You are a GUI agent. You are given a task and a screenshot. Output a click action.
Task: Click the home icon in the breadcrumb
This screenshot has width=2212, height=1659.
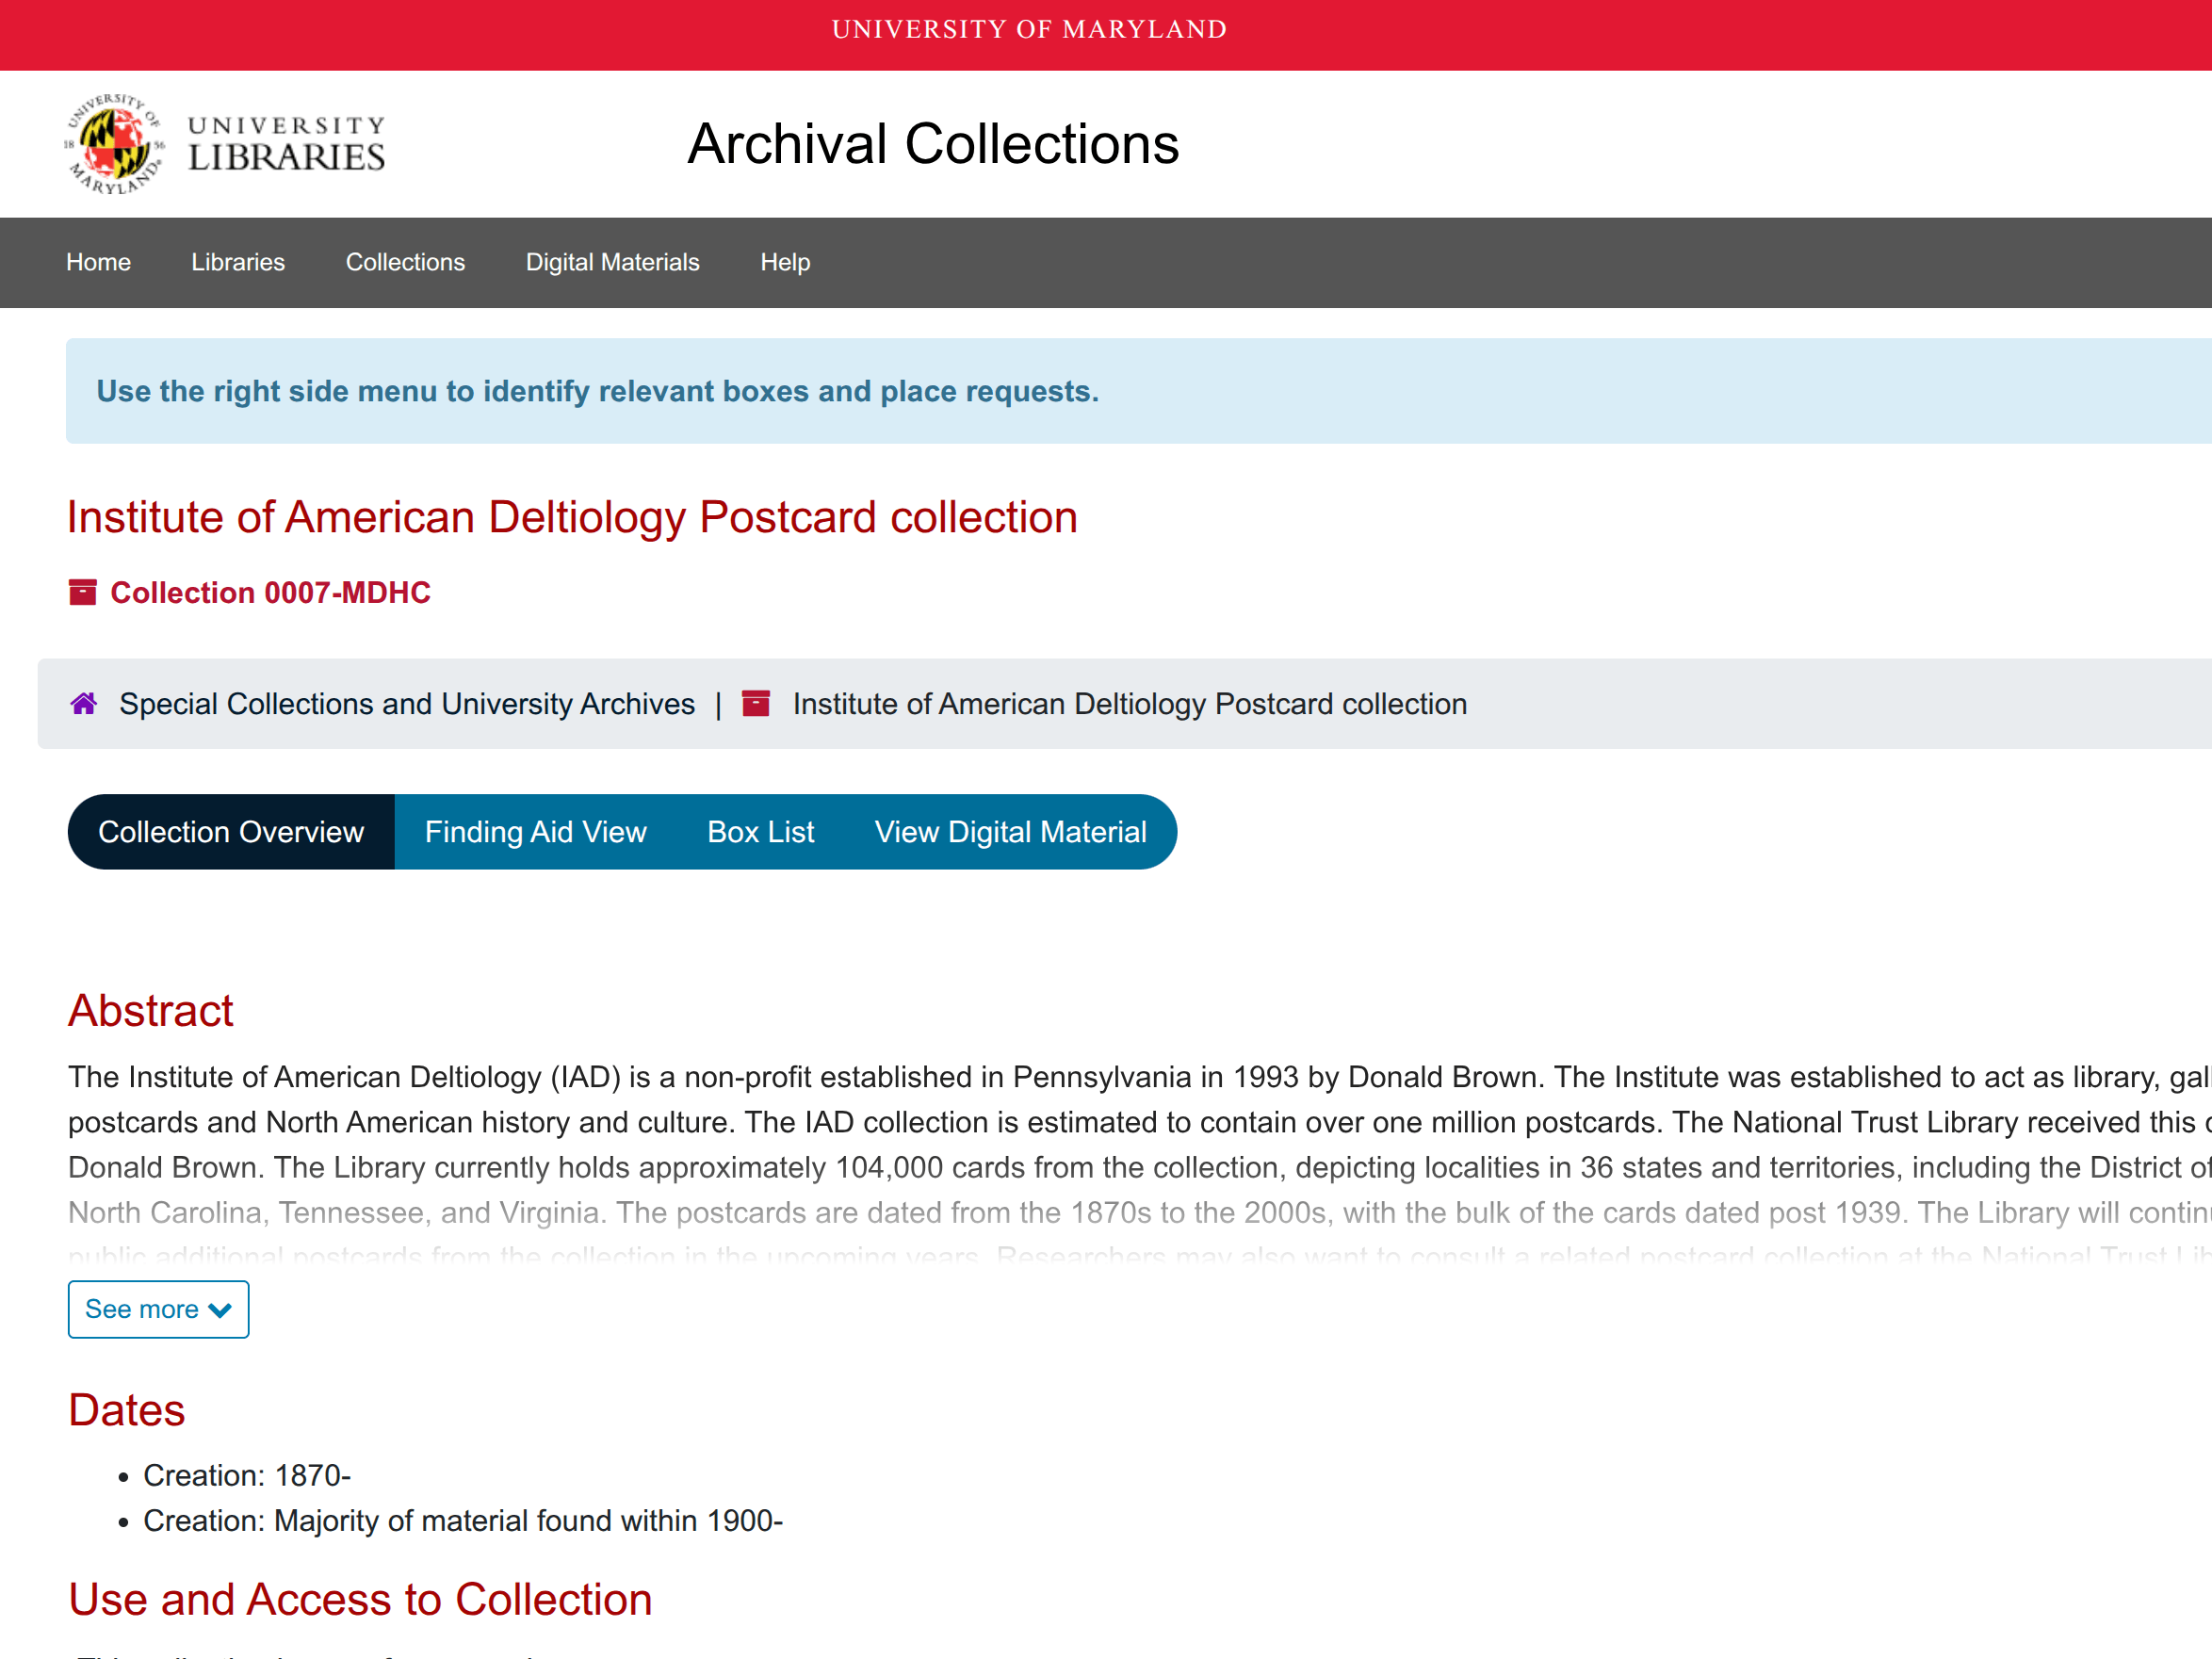(x=84, y=703)
